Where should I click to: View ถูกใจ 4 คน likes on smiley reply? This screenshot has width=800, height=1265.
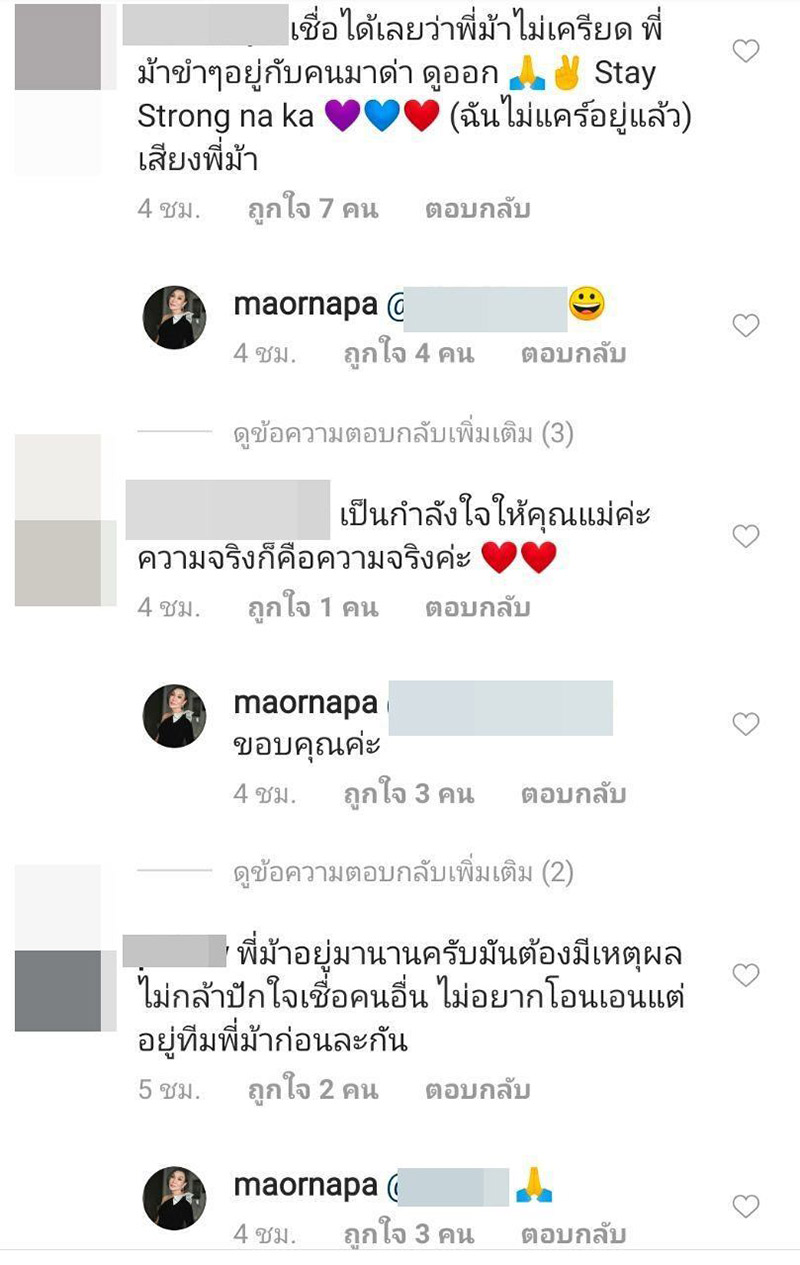(x=409, y=354)
